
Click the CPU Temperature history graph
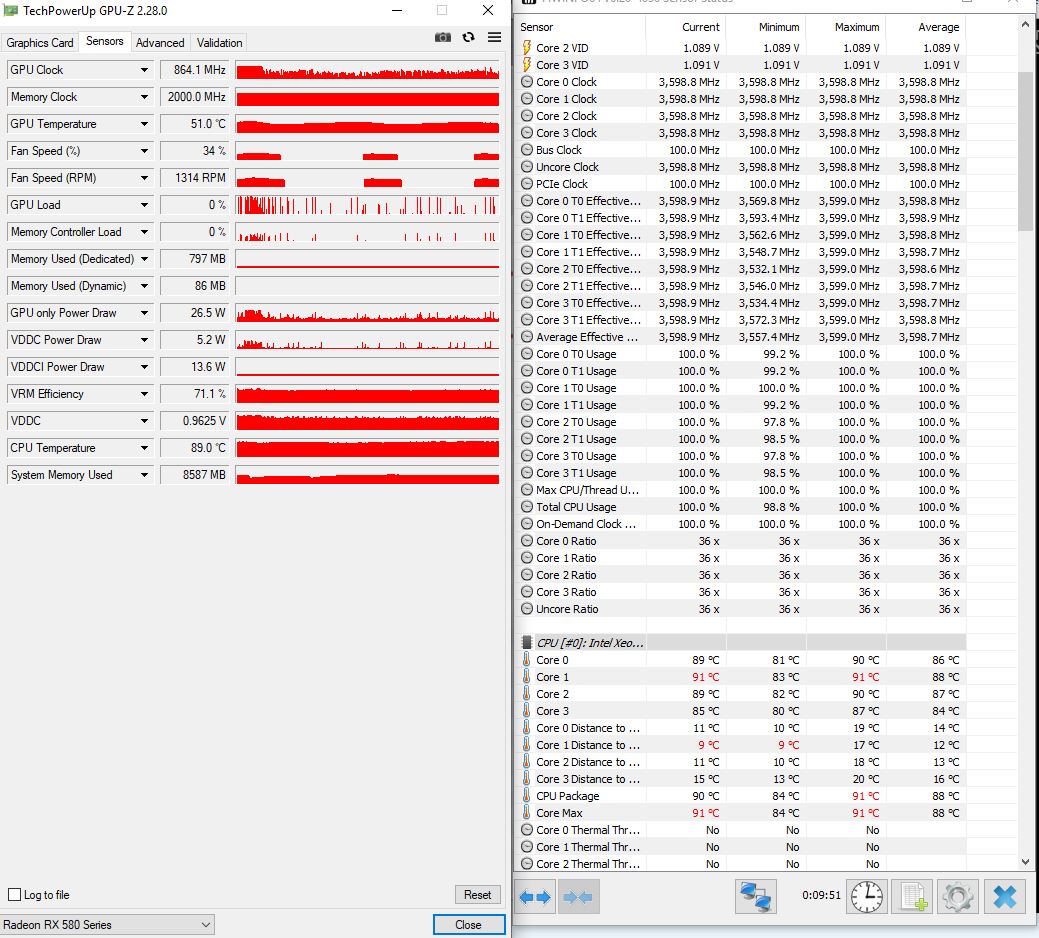367,448
